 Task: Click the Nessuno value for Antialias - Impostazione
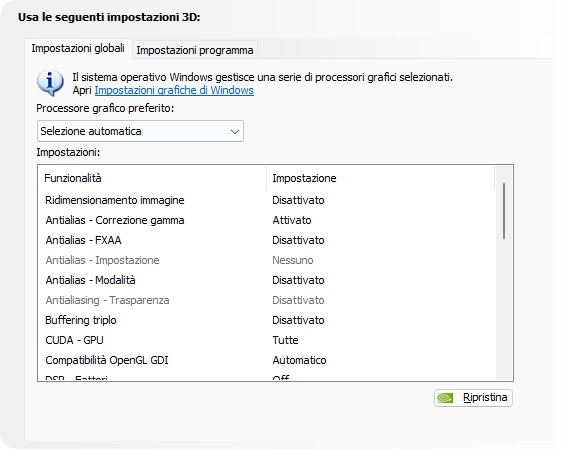[293, 260]
